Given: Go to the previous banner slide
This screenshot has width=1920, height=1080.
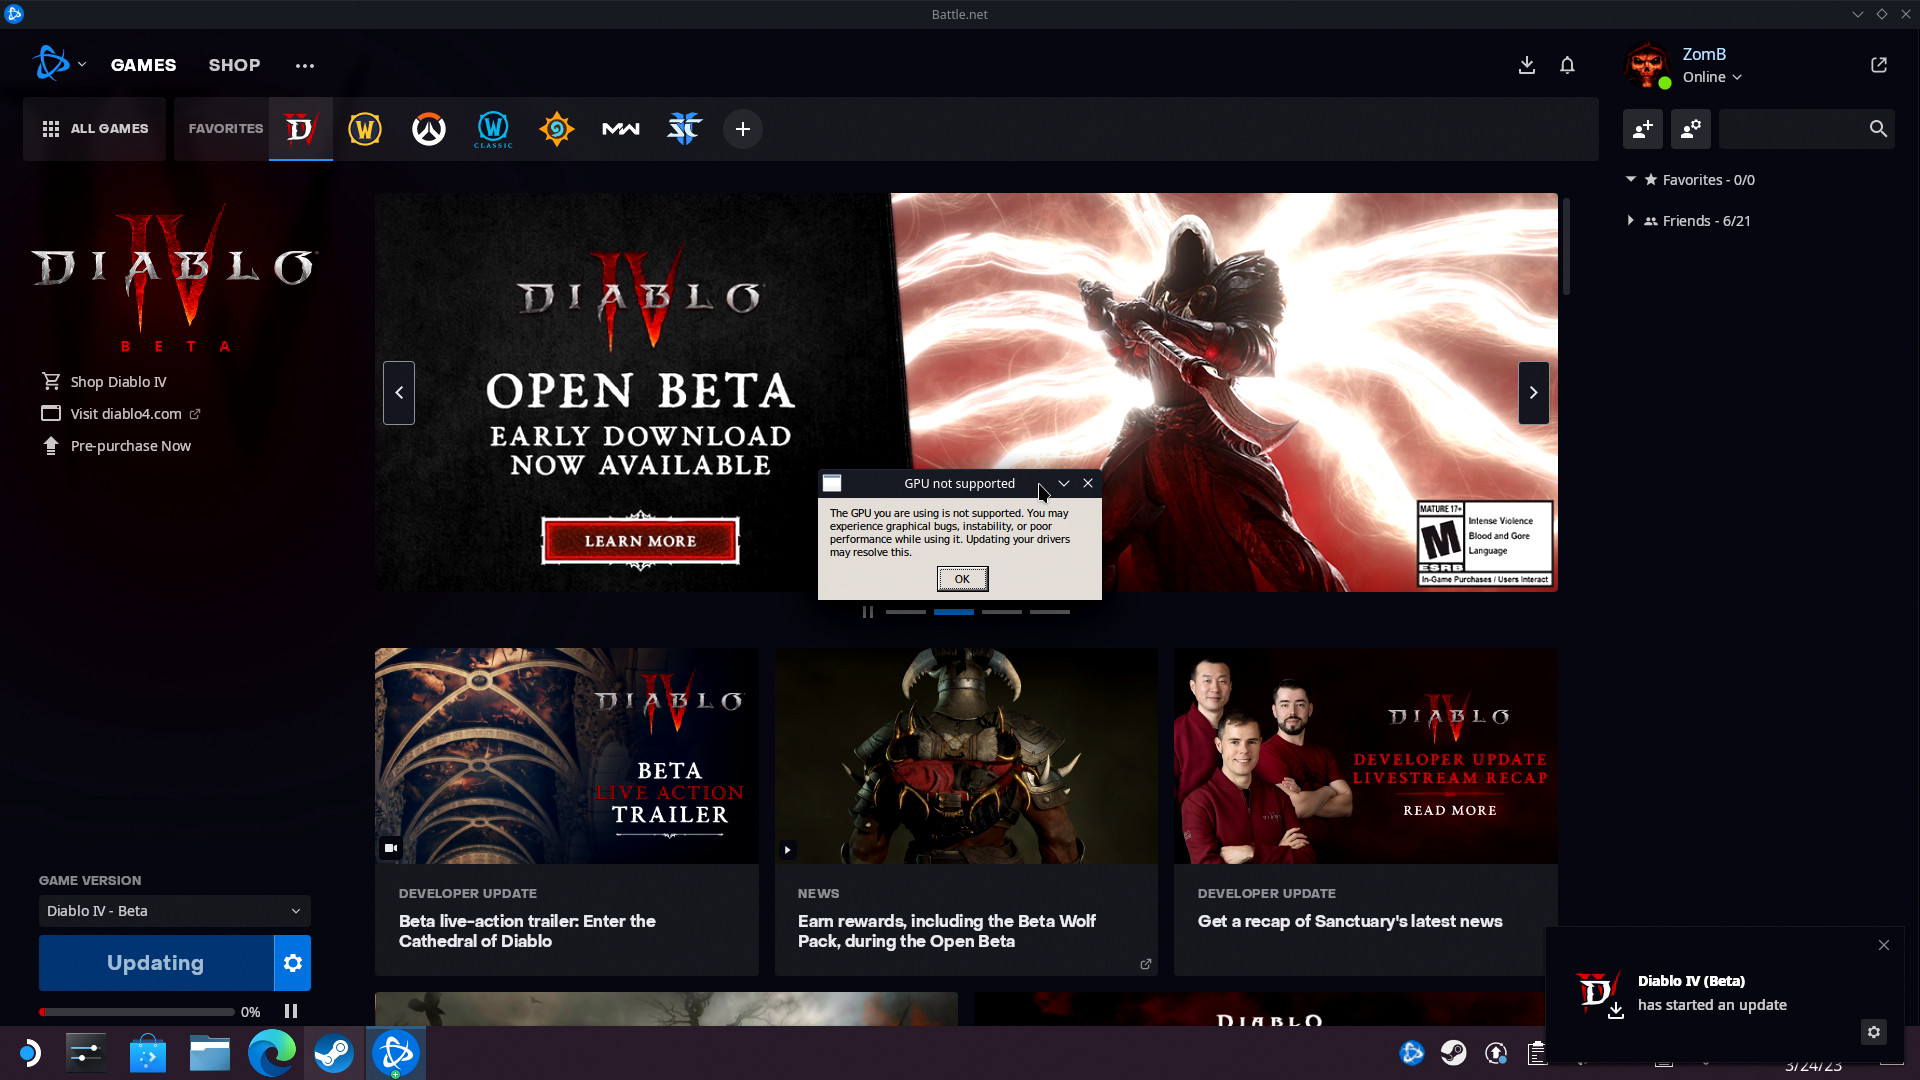Looking at the screenshot, I should tap(399, 393).
